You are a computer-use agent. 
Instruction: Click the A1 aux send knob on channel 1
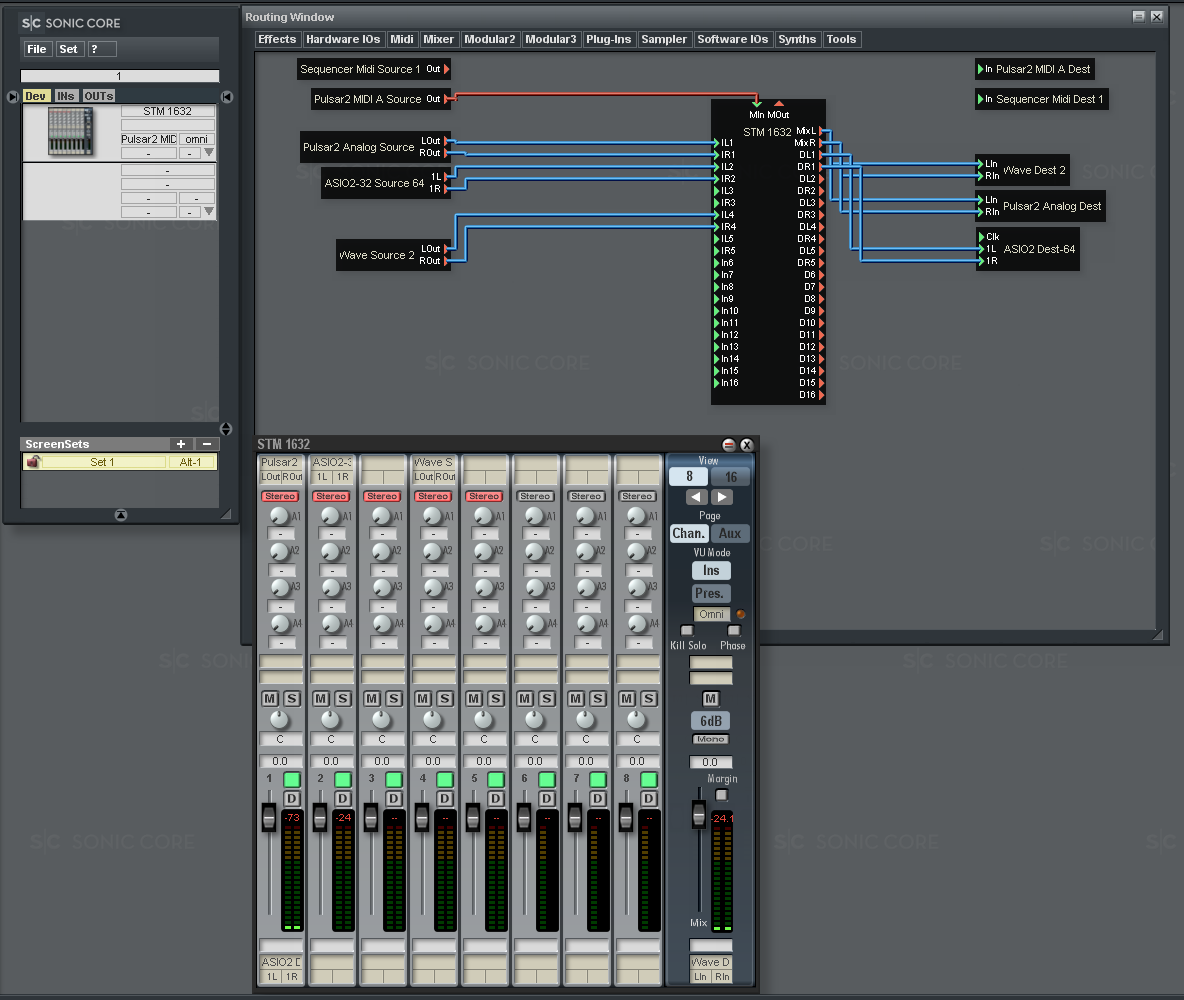click(279, 515)
